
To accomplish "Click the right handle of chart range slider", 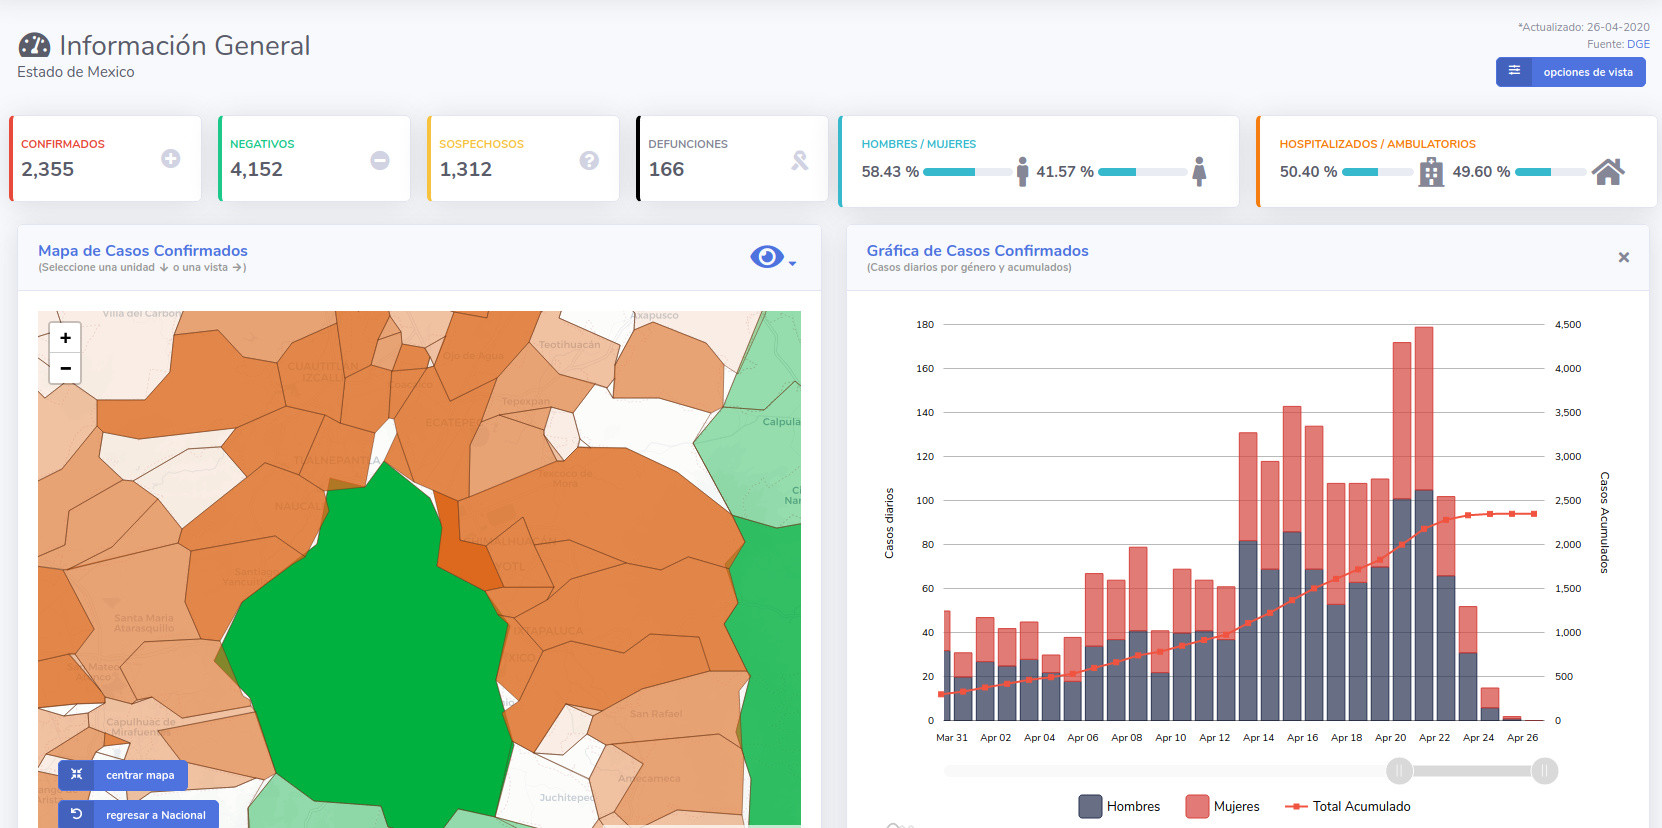I will click(x=1545, y=770).
